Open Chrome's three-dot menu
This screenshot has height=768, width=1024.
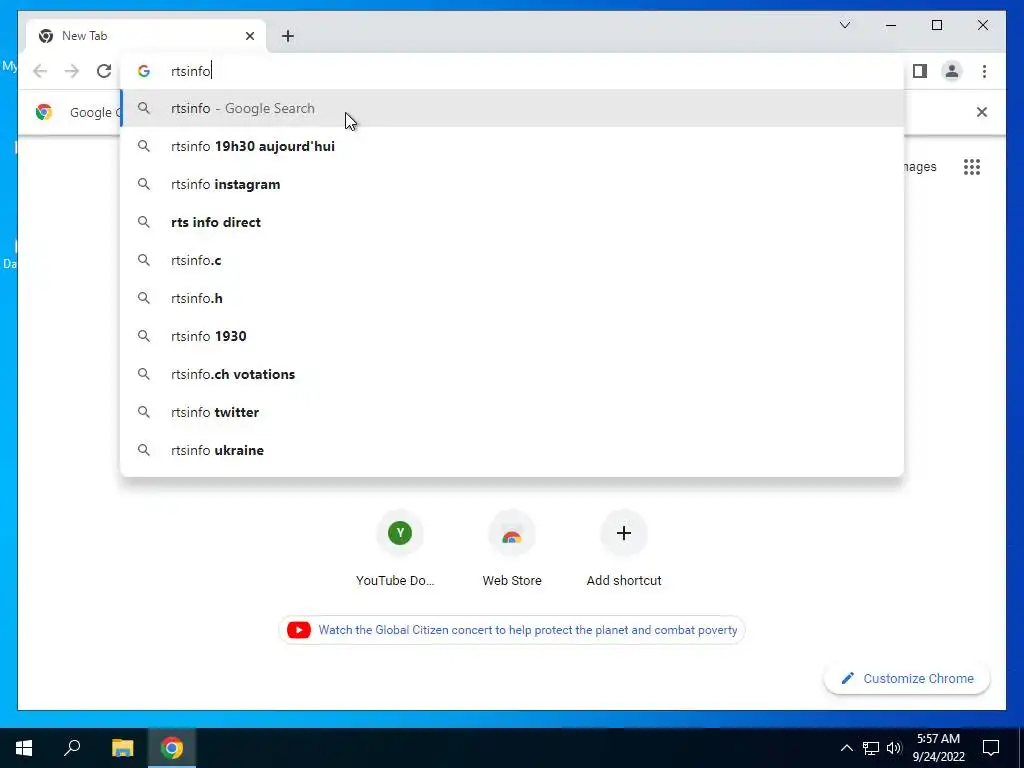(984, 71)
